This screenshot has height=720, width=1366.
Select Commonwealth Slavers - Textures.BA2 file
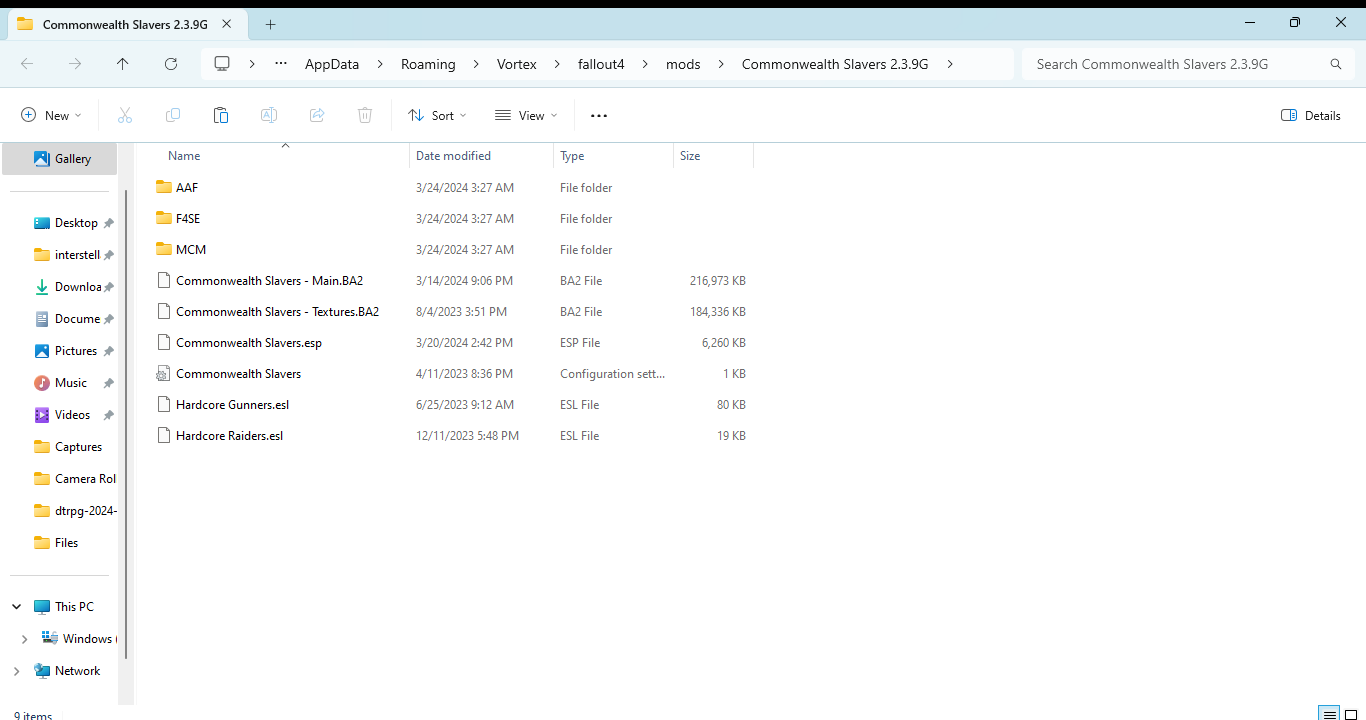tap(278, 312)
